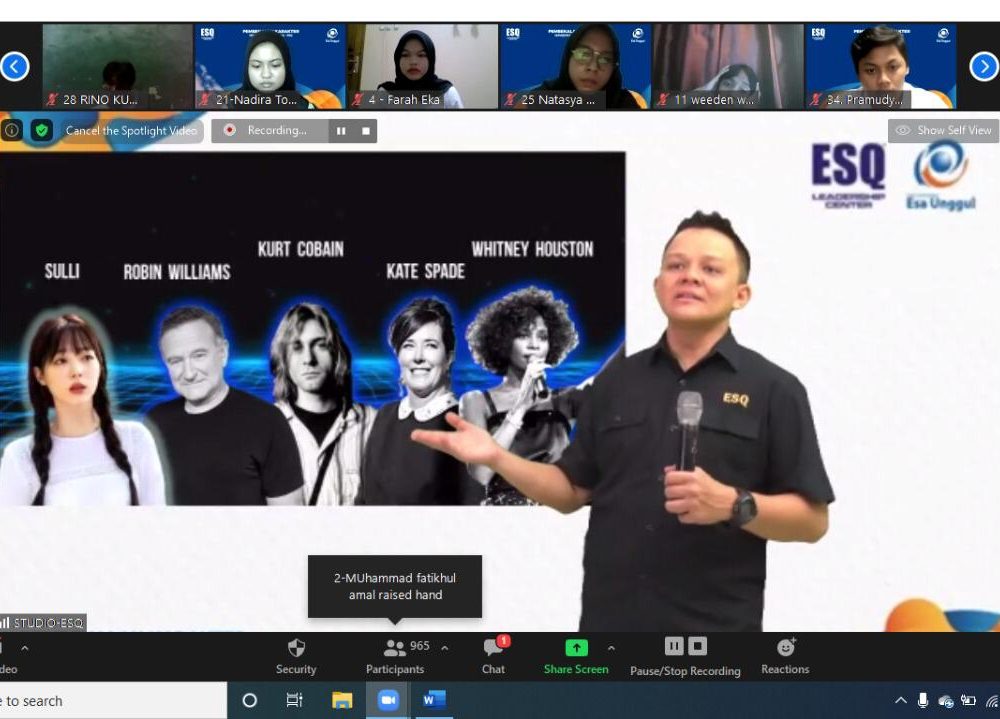Expand the caret next to Share Screen
Viewport: 1000px width, 719px height.
[611, 647]
